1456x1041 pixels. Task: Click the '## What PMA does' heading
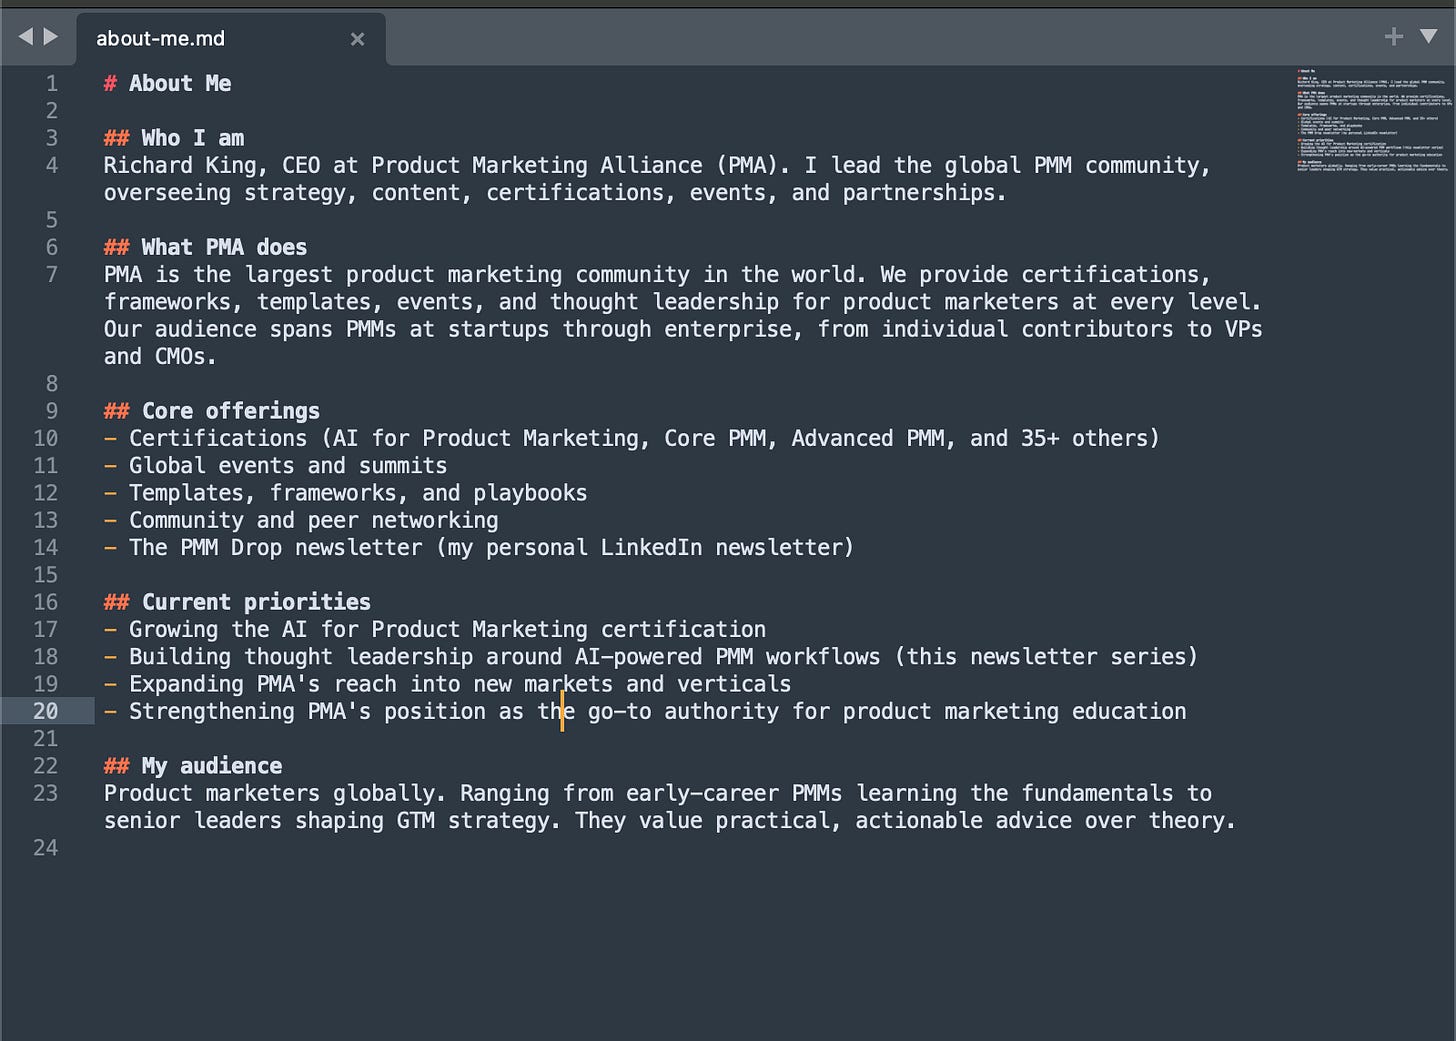click(205, 247)
